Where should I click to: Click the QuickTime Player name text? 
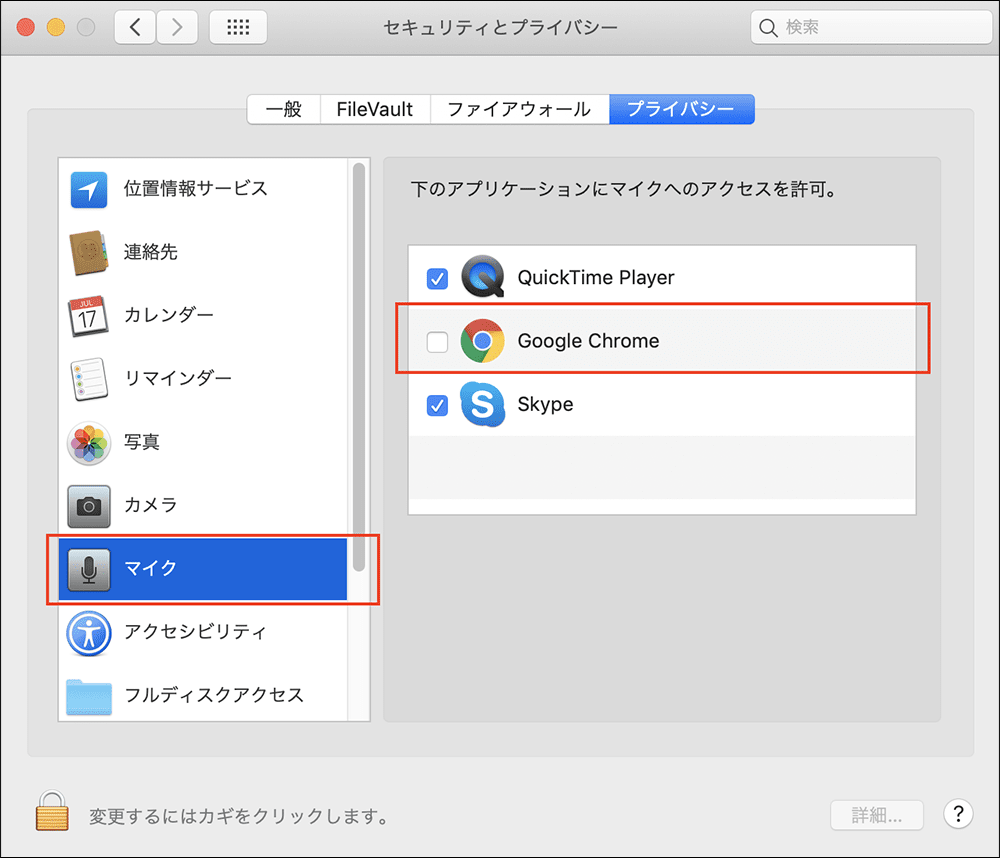coord(596,278)
